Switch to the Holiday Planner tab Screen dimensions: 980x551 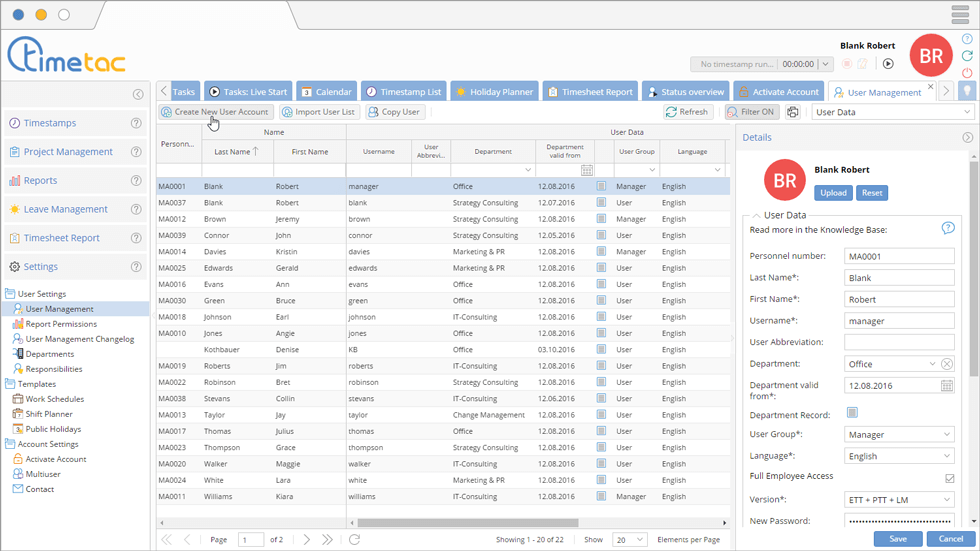tap(494, 92)
